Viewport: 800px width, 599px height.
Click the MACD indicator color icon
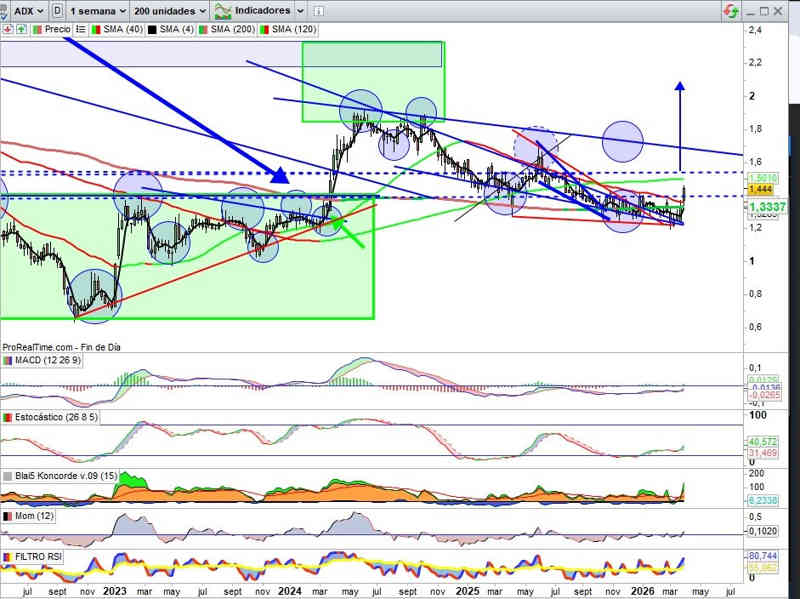pos(8,360)
